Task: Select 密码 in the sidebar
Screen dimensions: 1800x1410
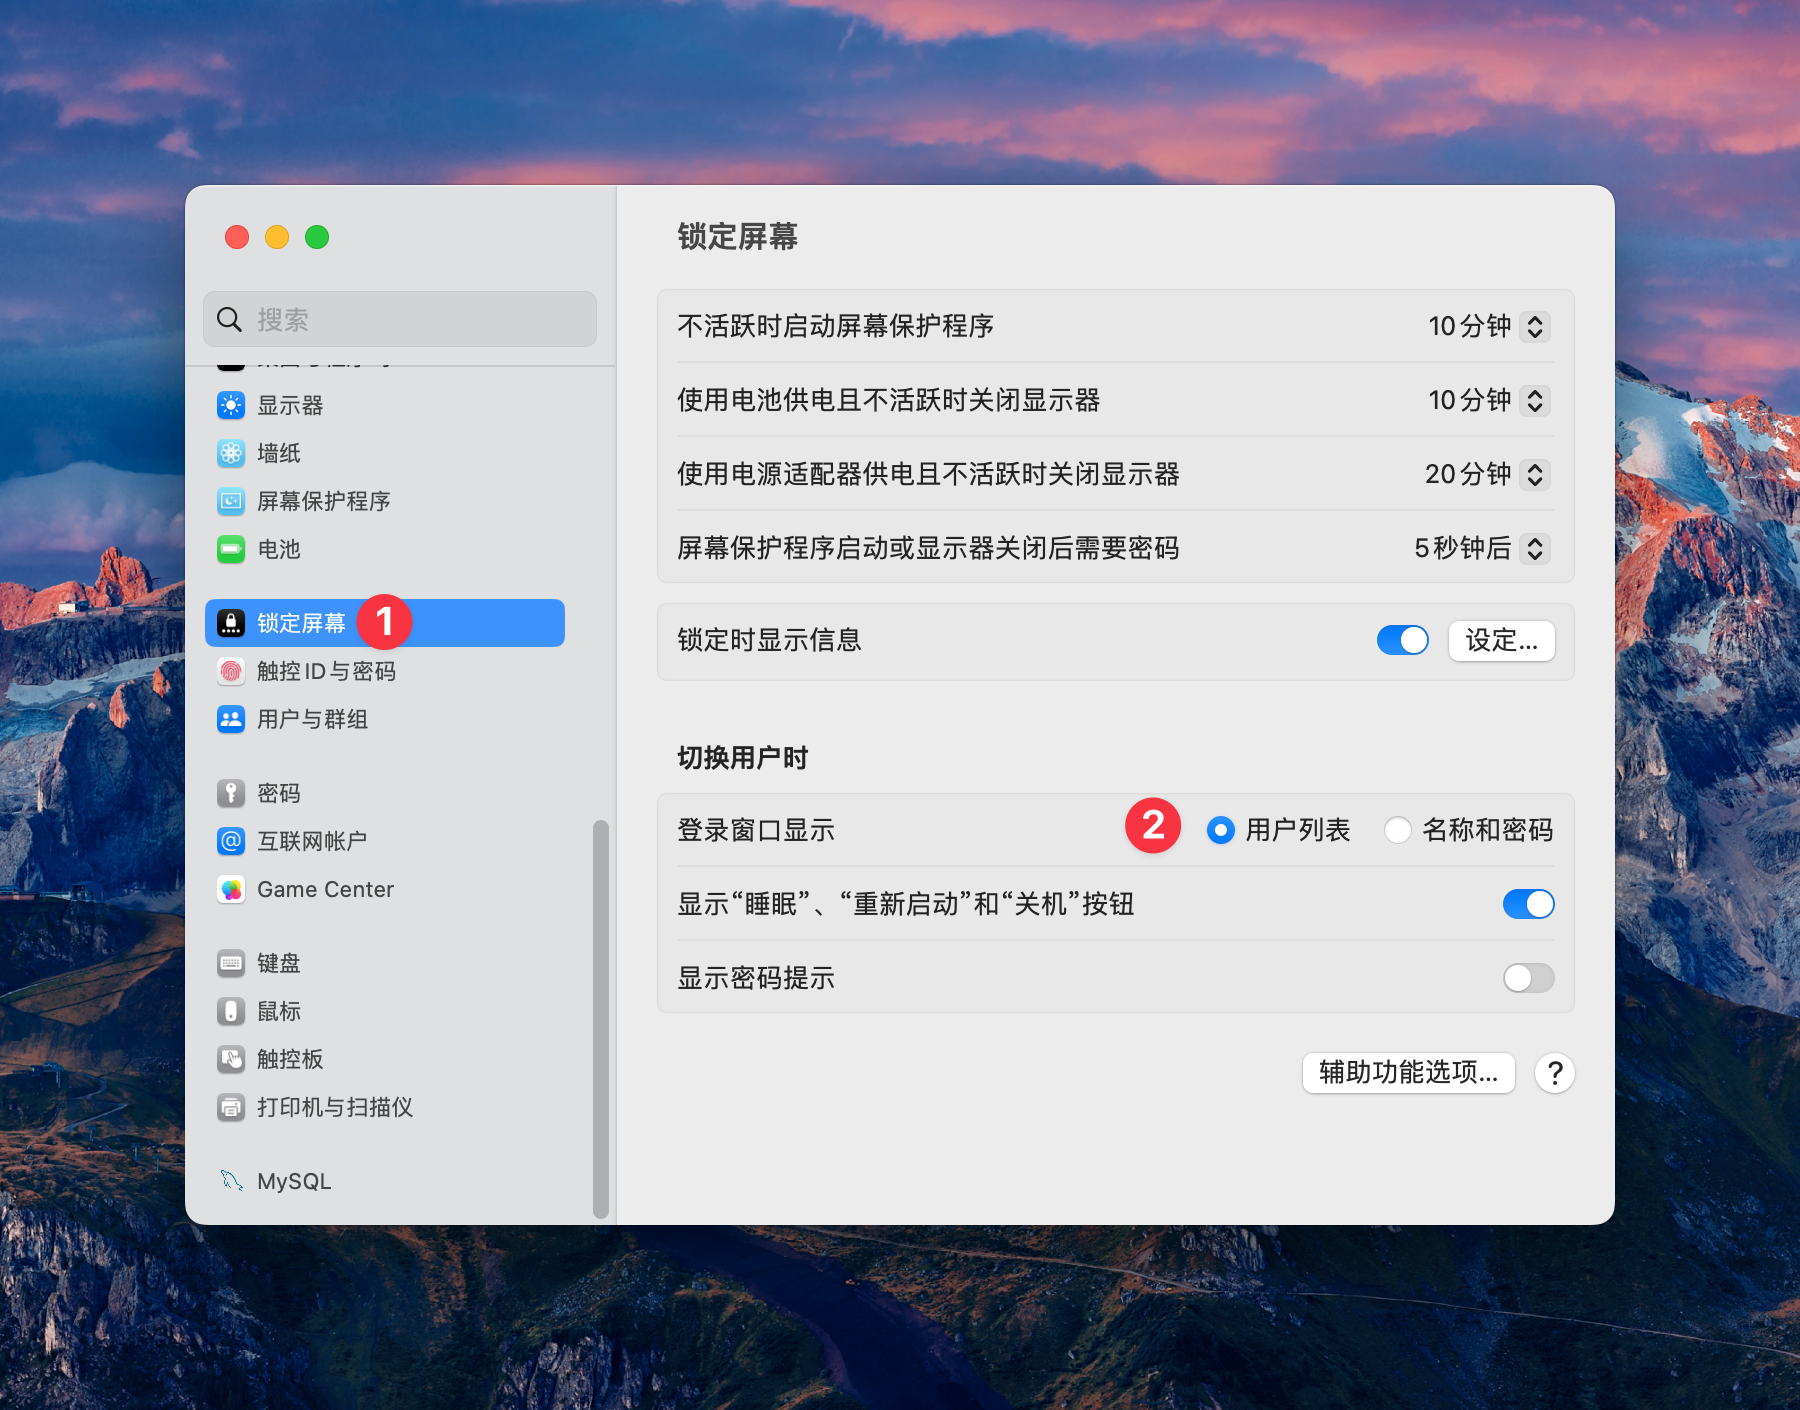Action: [x=385, y=793]
